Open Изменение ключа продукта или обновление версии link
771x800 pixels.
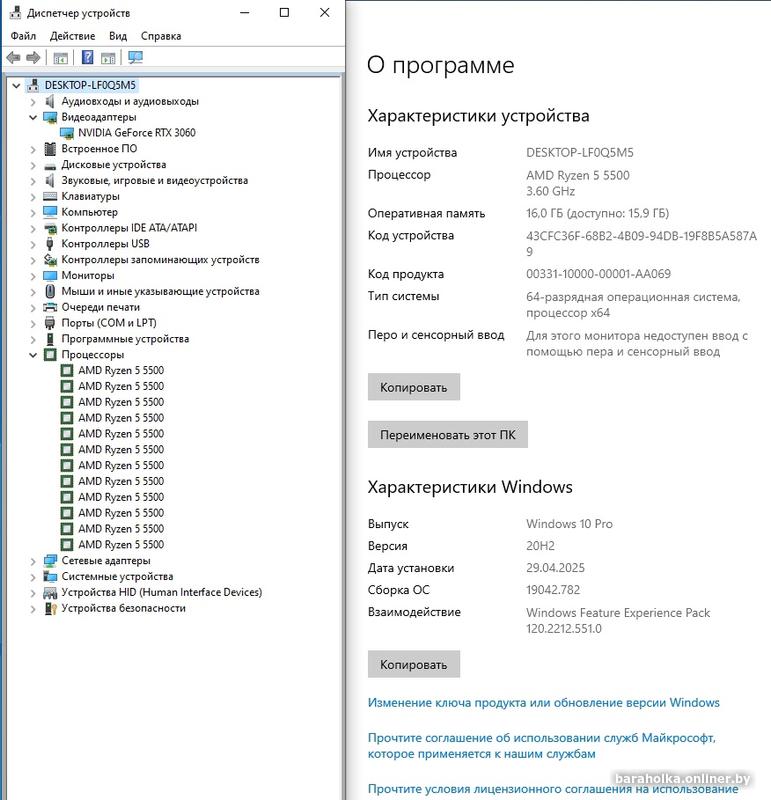click(x=543, y=703)
